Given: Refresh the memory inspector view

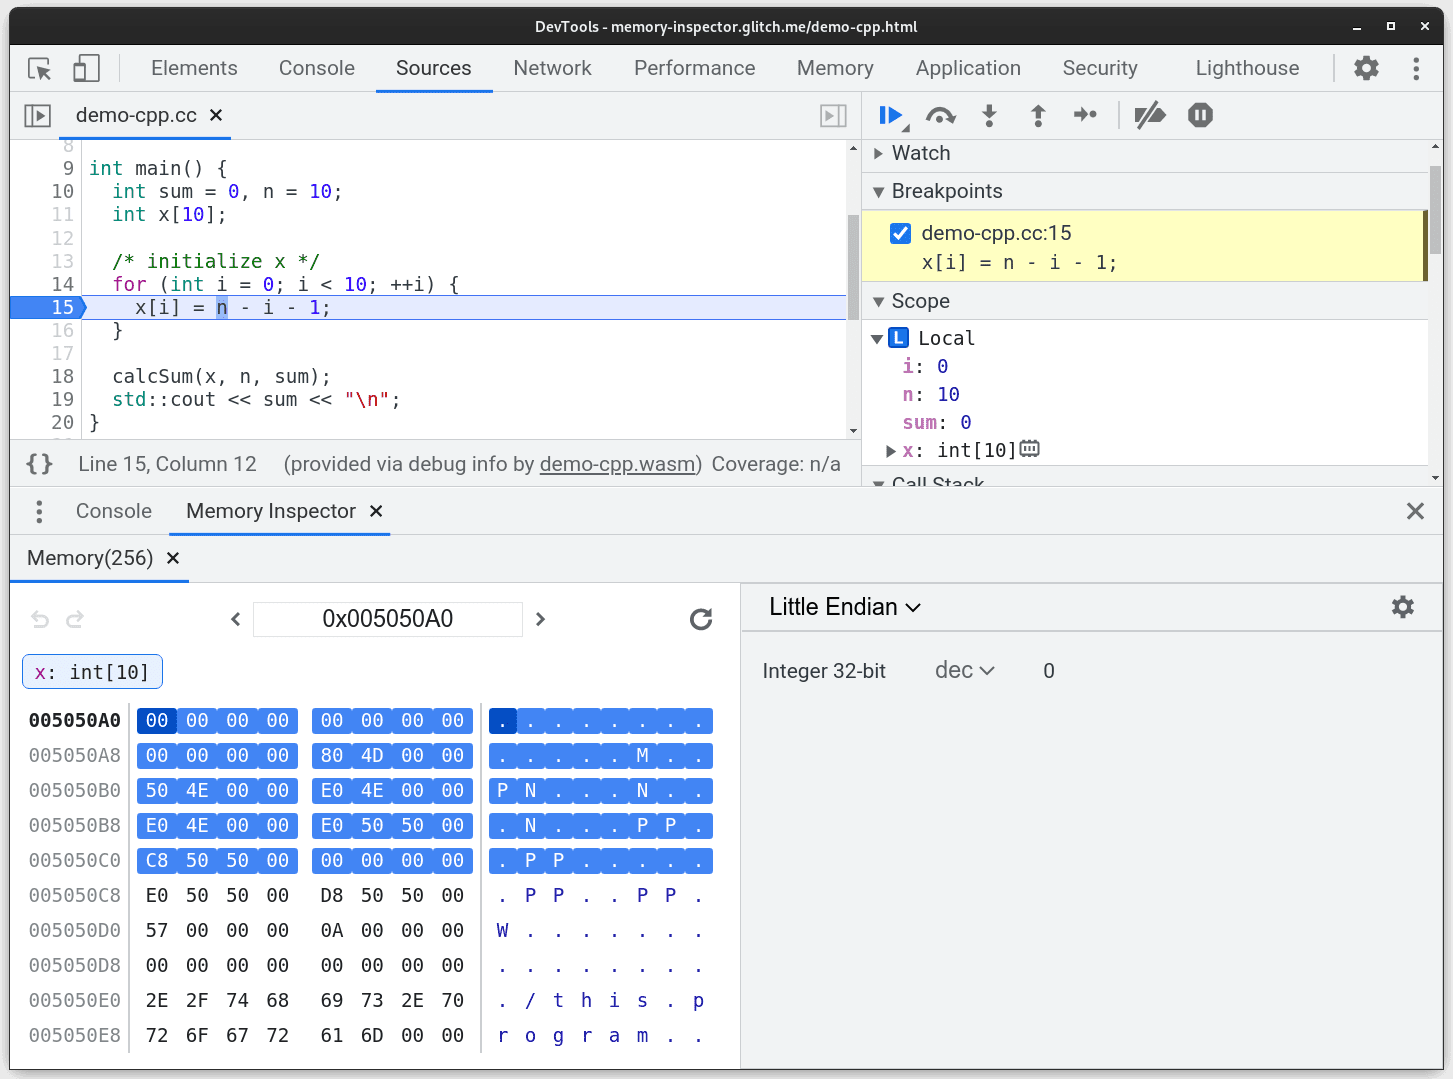Looking at the screenshot, I should tap(701, 619).
